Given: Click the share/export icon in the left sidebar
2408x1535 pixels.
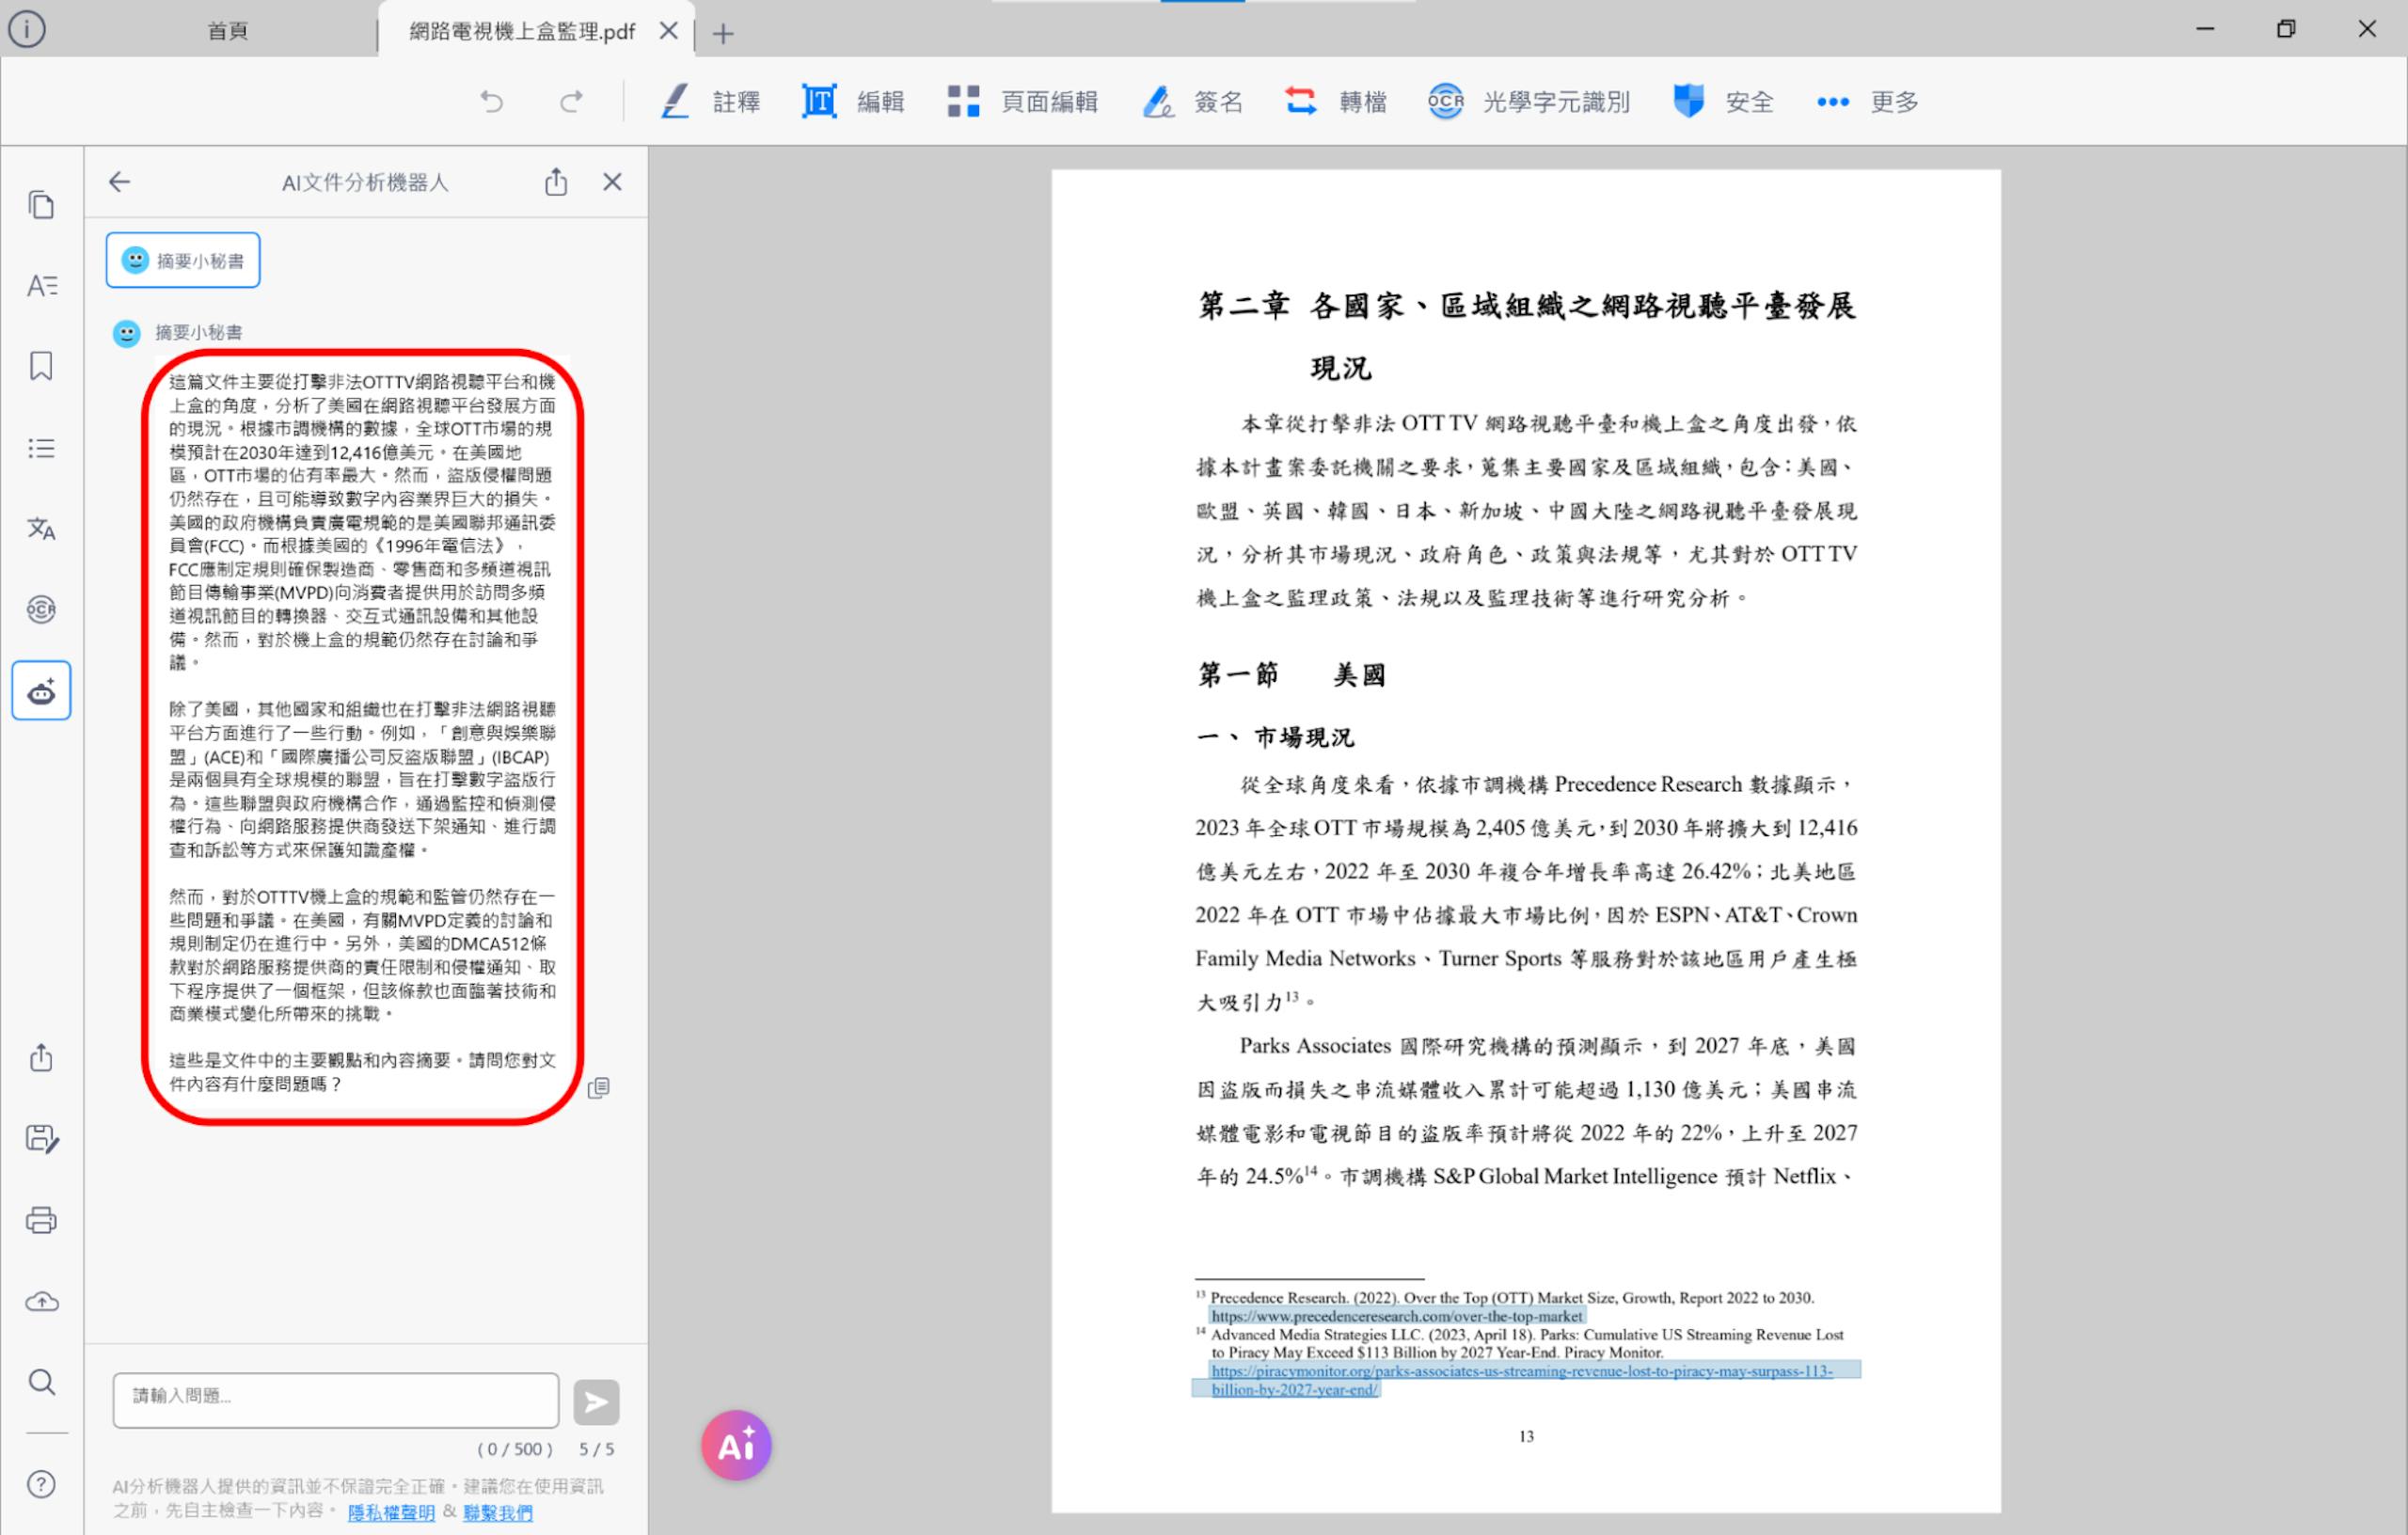Looking at the screenshot, I should (x=41, y=1057).
